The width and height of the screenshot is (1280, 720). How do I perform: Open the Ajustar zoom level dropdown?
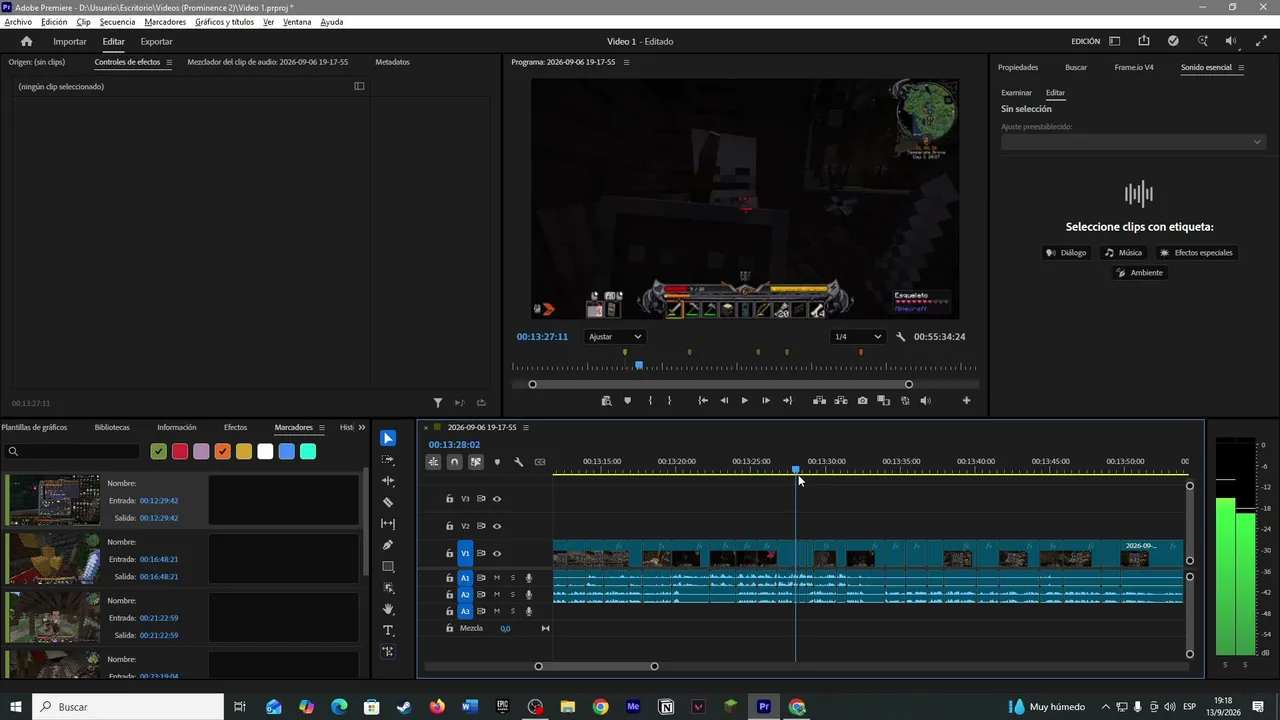[615, 337]
